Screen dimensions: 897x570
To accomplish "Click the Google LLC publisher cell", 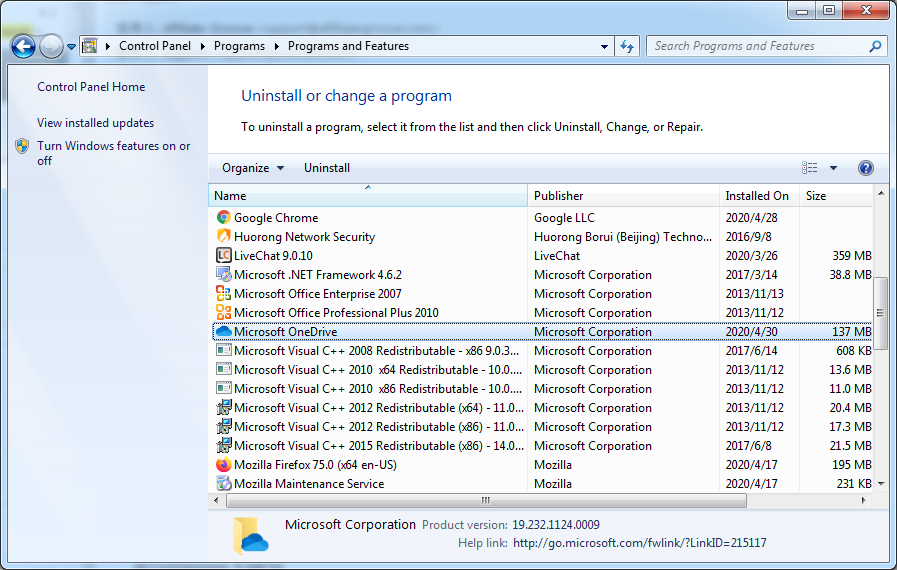I will click(564, 218).
